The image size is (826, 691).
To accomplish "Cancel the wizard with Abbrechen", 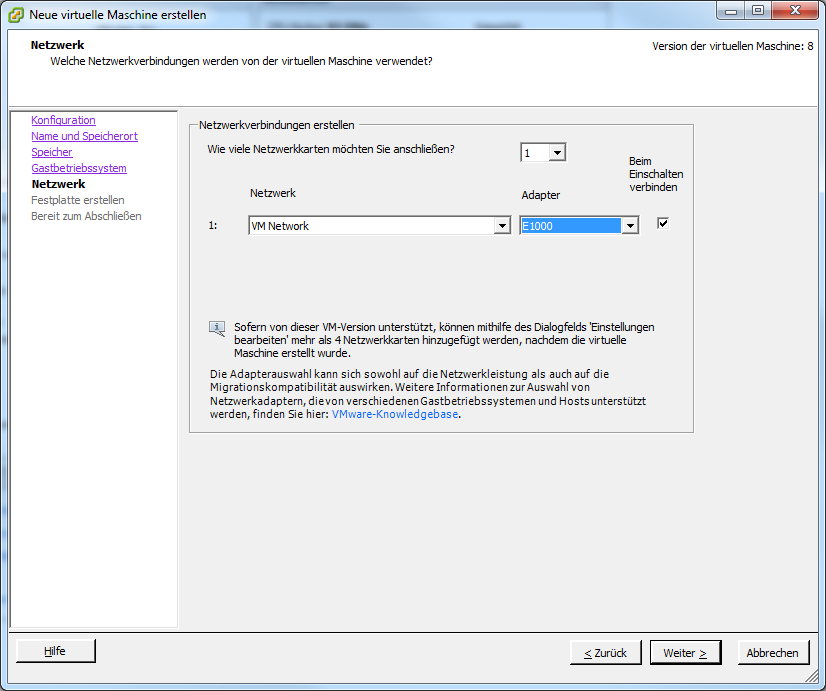I will pos(773,652).
